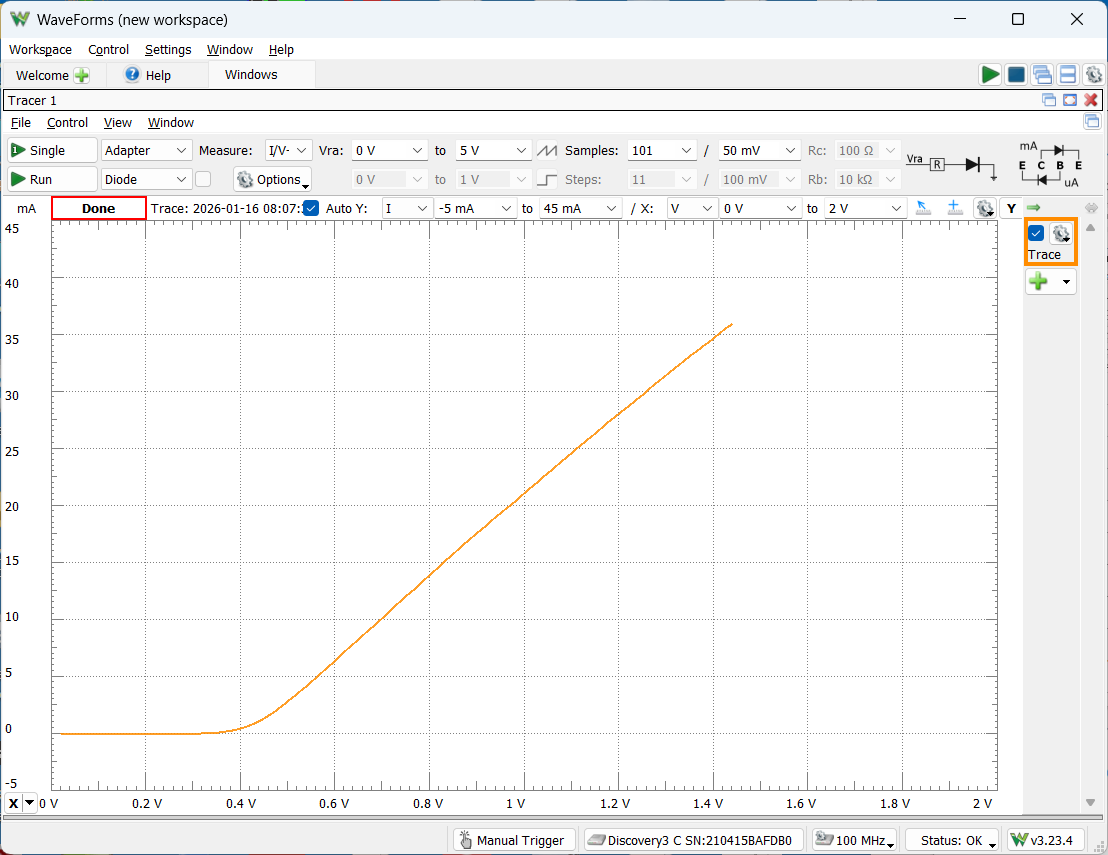Expand the Samples 101 dropdown

click(662, 150)
